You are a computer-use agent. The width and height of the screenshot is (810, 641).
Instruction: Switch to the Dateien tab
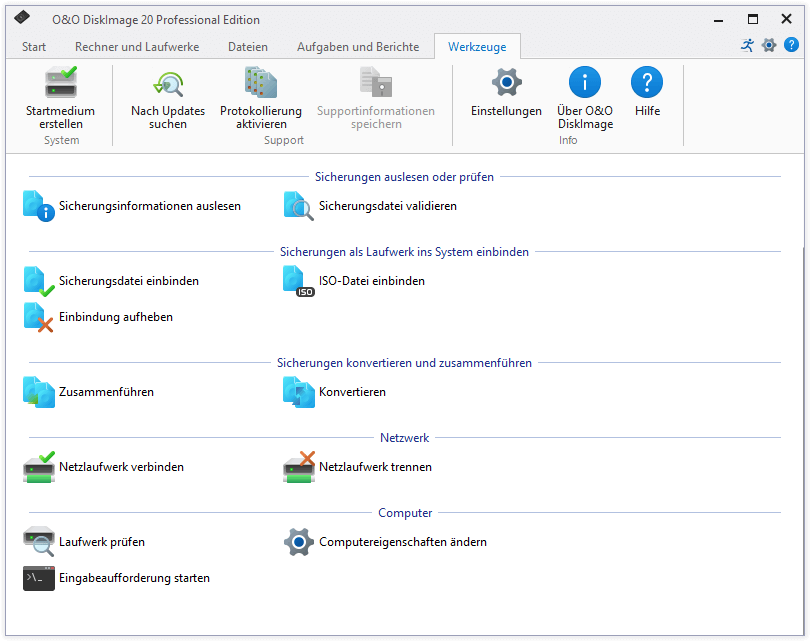pyautogui.click(x=248, y=47)
